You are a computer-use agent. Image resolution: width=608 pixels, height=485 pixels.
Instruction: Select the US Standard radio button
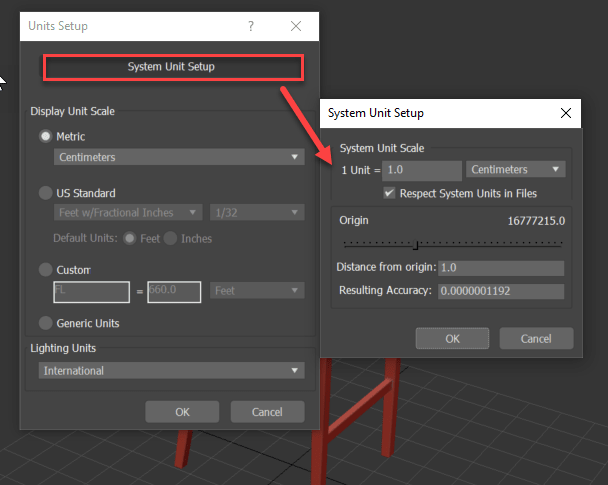click(46, 193)
